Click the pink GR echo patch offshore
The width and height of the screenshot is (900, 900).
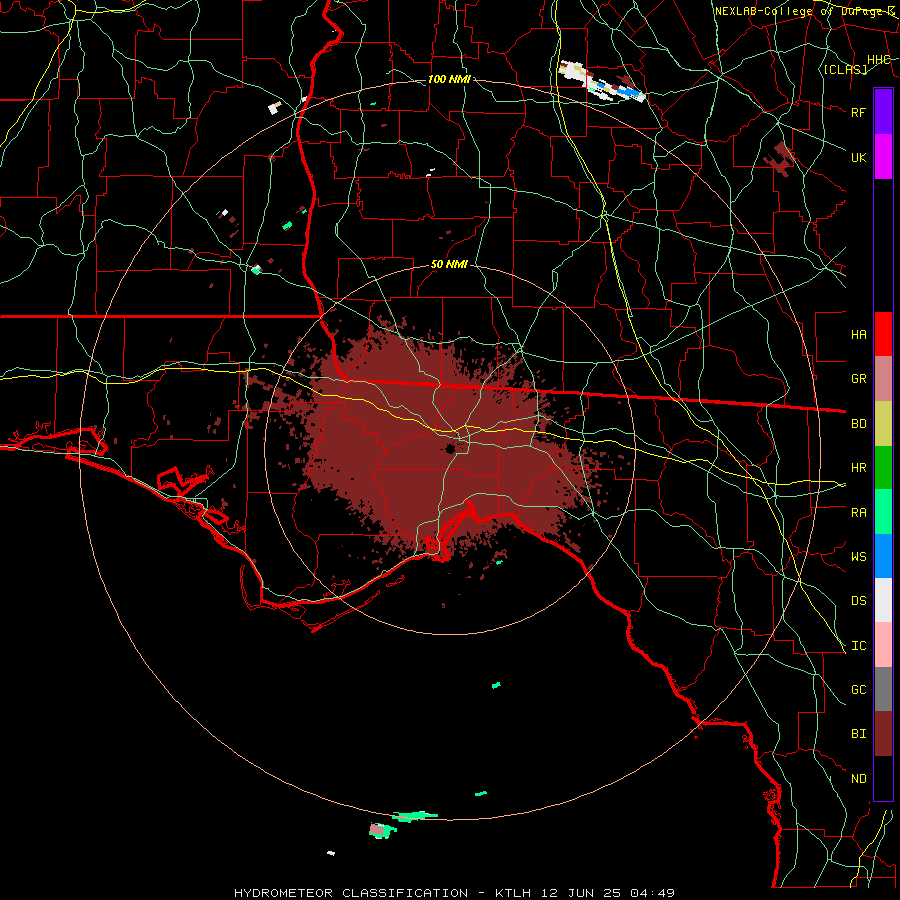377,829
